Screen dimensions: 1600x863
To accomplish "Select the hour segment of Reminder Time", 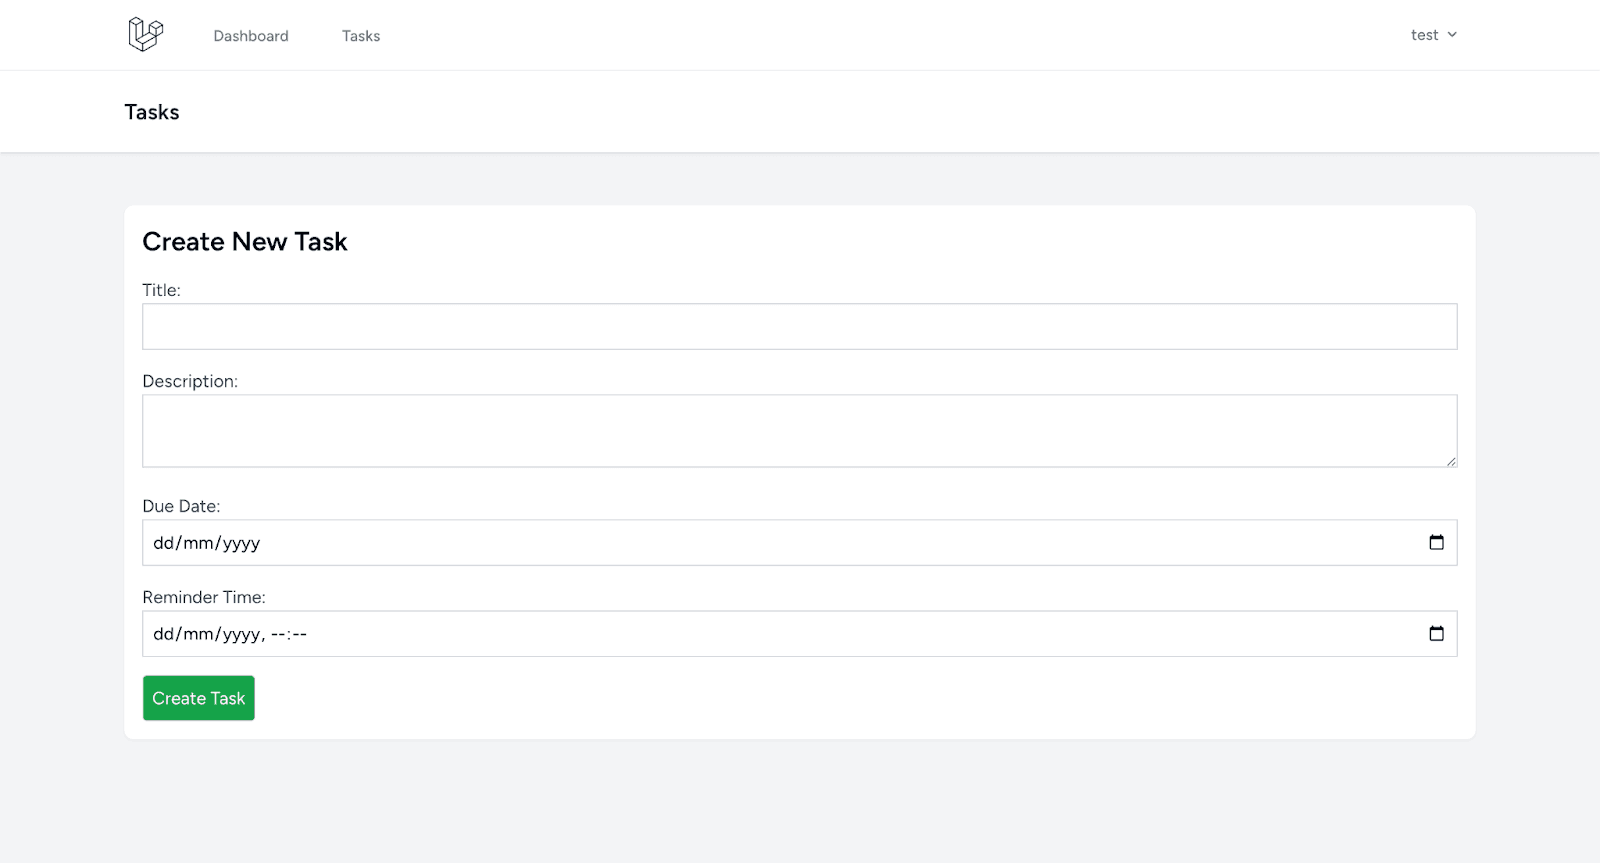I will pyautogui.click(x=278, y=634).
